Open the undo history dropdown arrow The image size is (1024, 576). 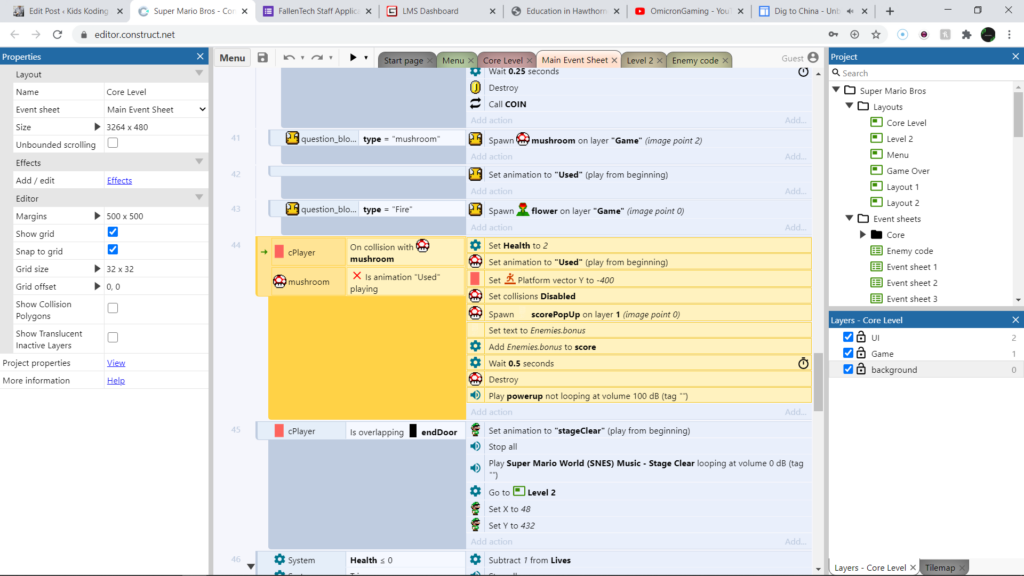[302, 57]
